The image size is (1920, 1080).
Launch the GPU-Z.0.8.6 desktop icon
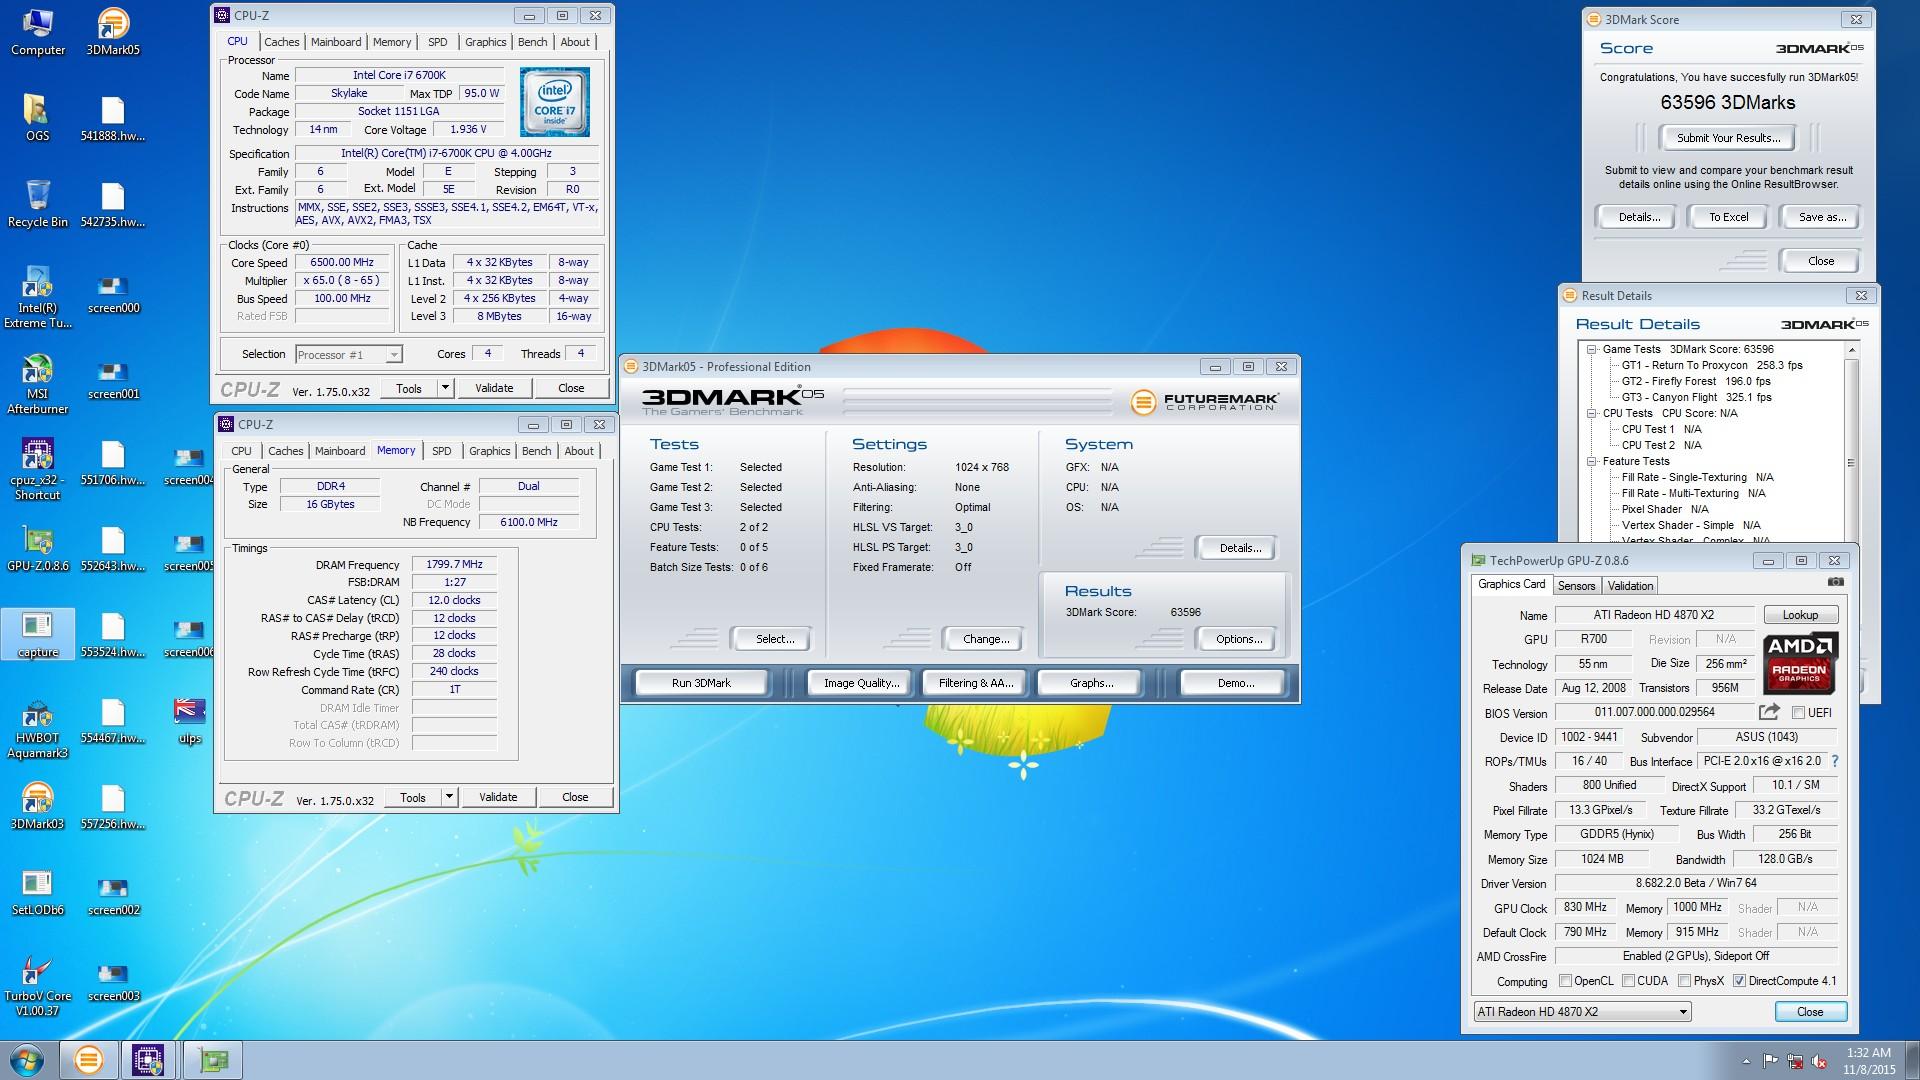point(37,549)
